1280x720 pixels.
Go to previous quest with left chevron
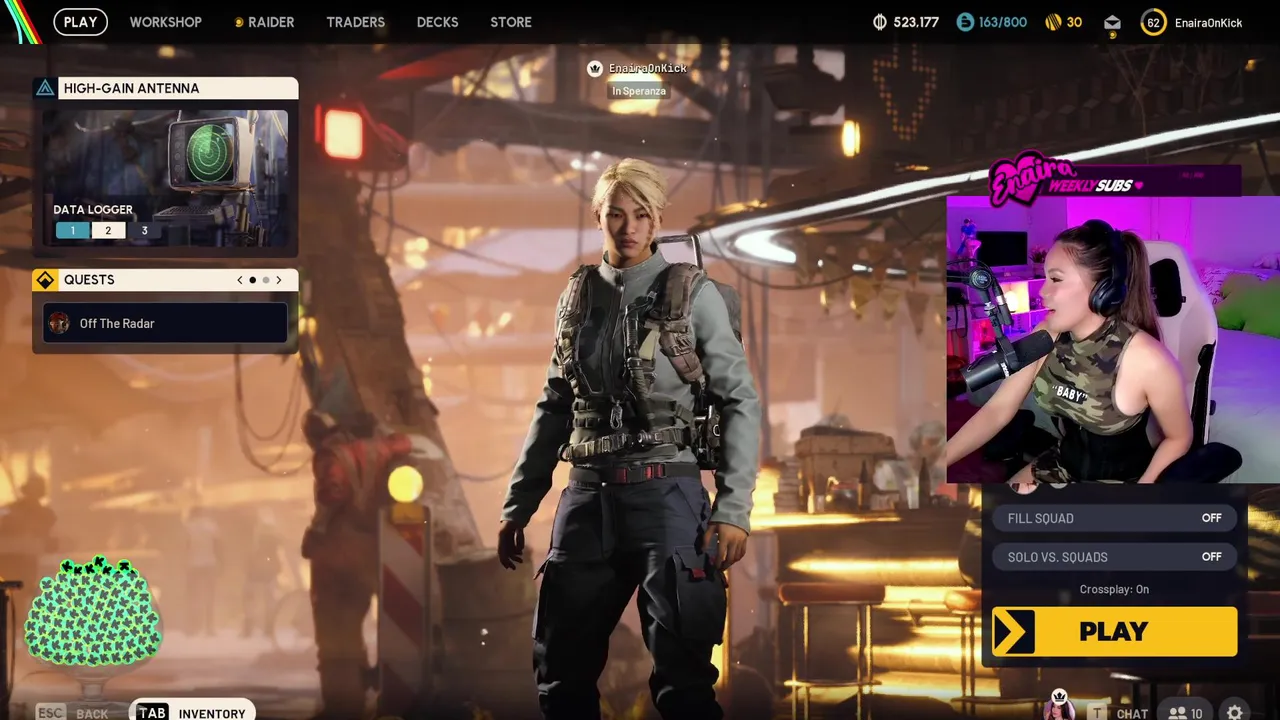pyautogui.click(x=240, y=280)
